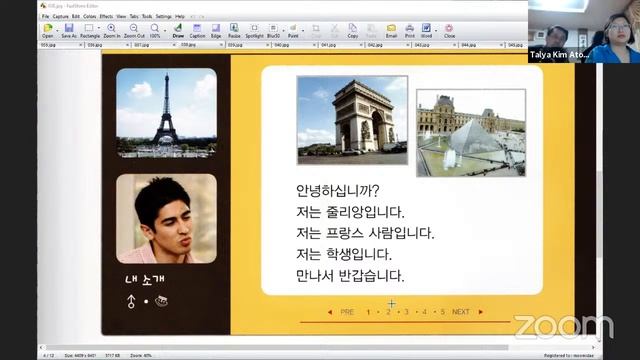Click page number 5 on the slide

(x=442, y=312)
